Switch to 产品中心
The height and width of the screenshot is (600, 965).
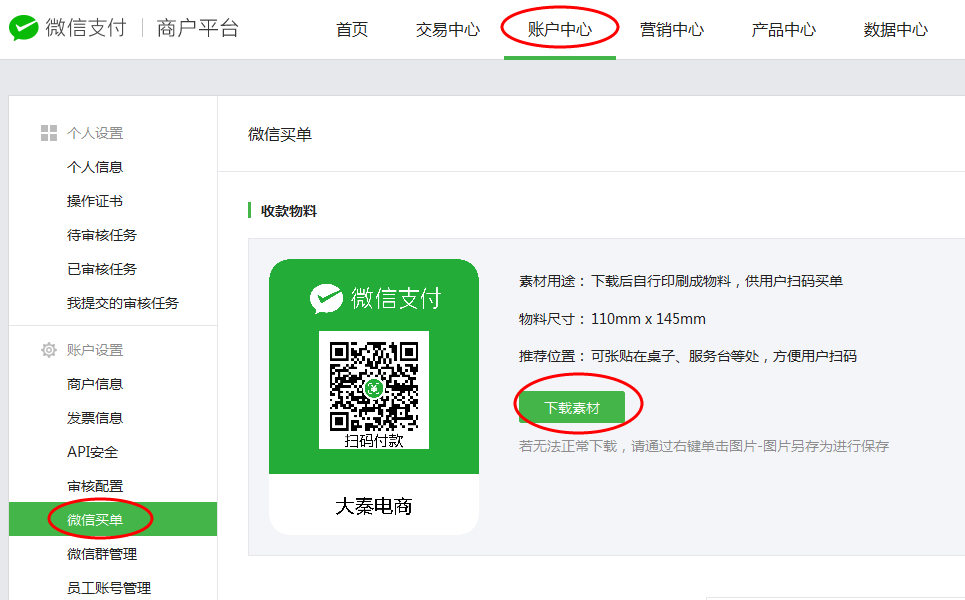coord(782,31)
